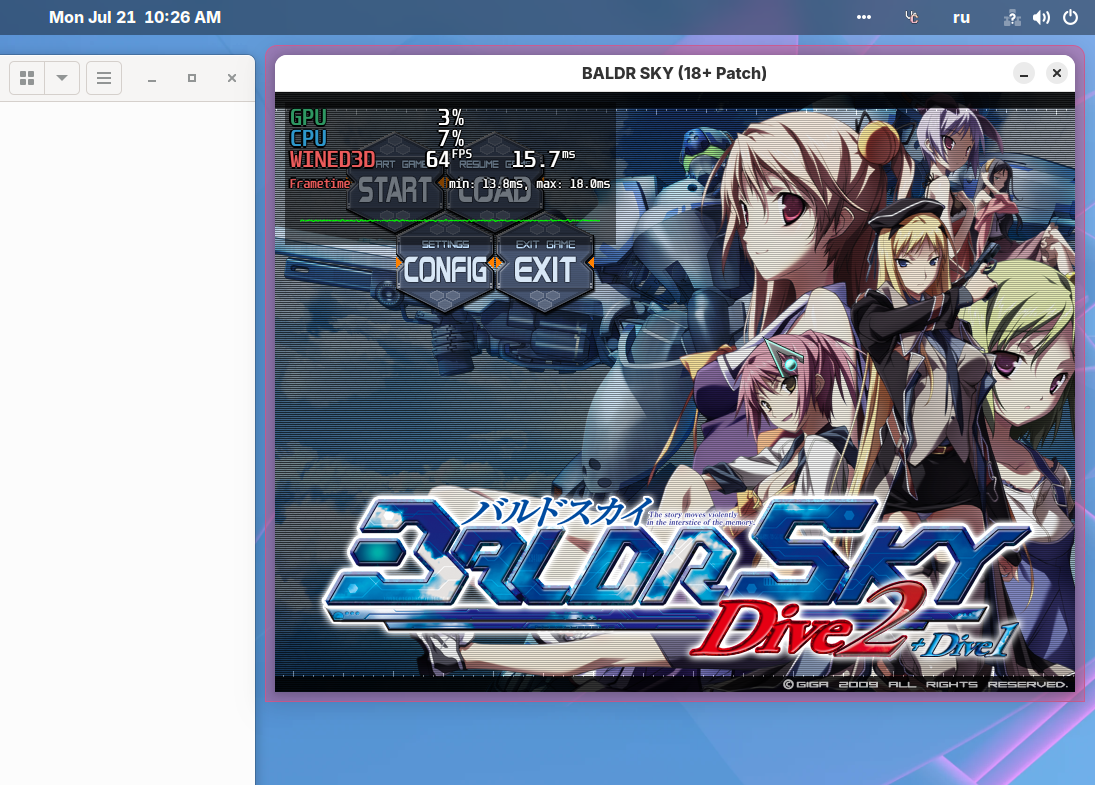Minimize the left file window

click(x=152, y=78)
